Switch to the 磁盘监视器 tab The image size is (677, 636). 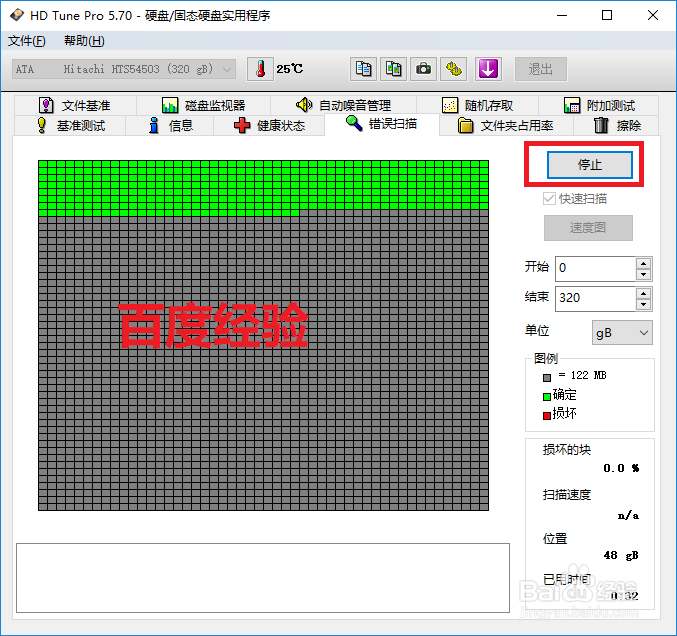tap(203, 105)
